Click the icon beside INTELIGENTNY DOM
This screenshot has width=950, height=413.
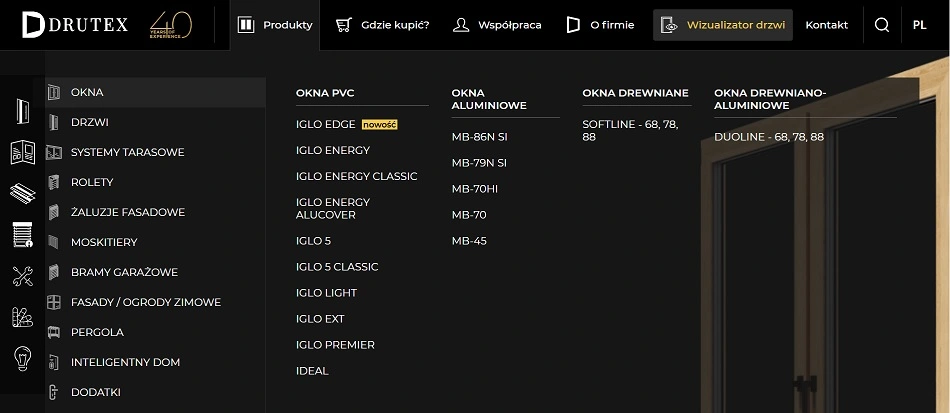click(54, 362)
